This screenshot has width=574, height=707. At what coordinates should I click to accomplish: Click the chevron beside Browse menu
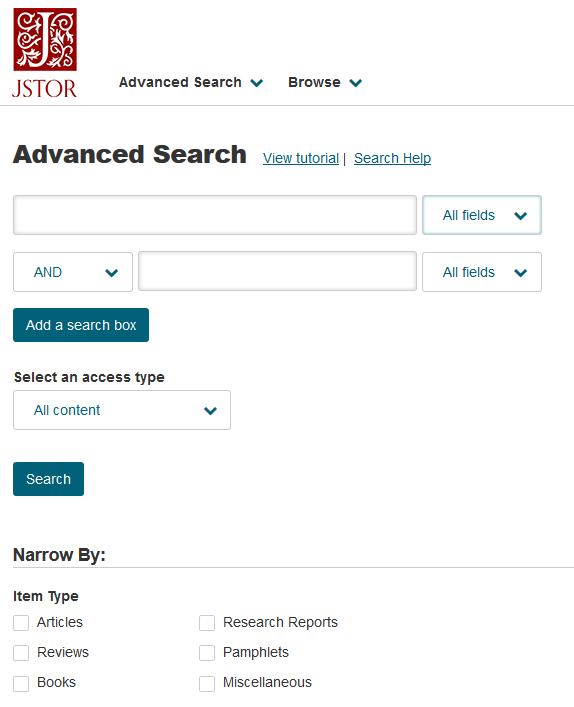click(356, 83)
